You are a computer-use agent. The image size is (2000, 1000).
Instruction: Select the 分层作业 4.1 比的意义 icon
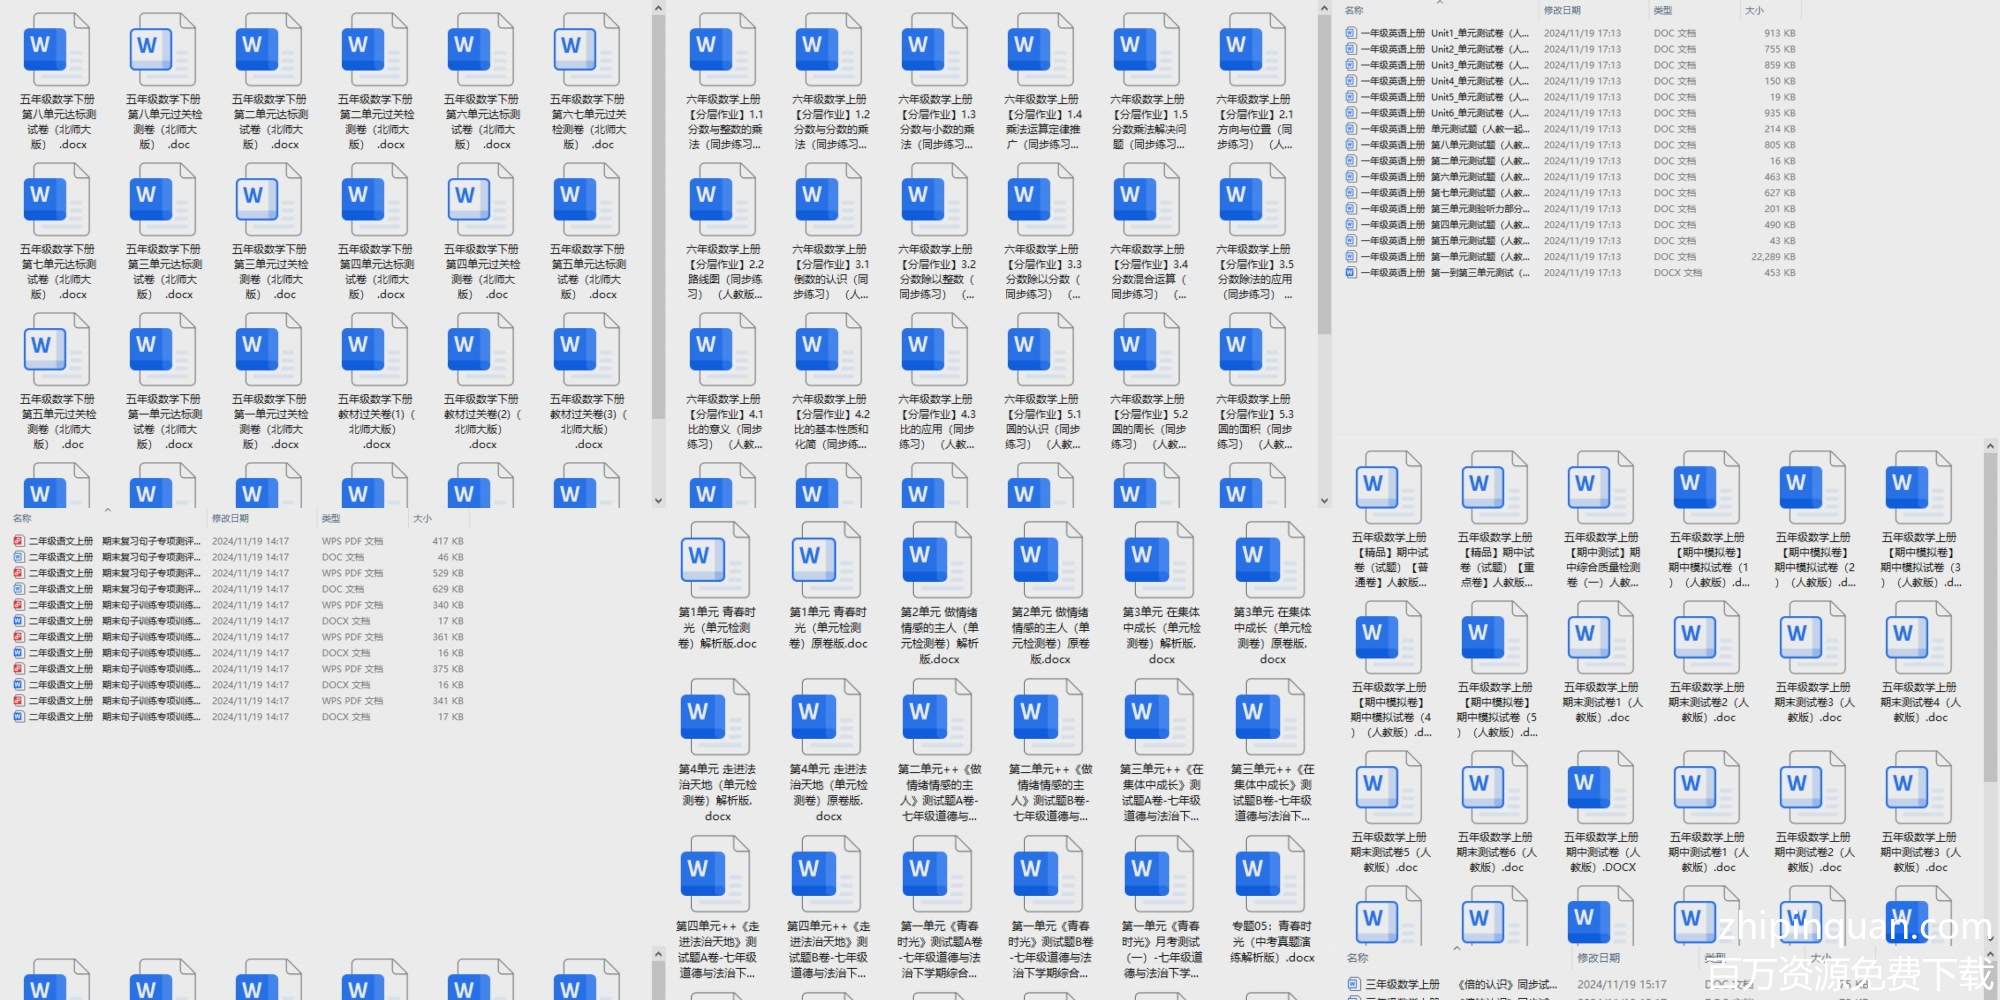point(723,350)
